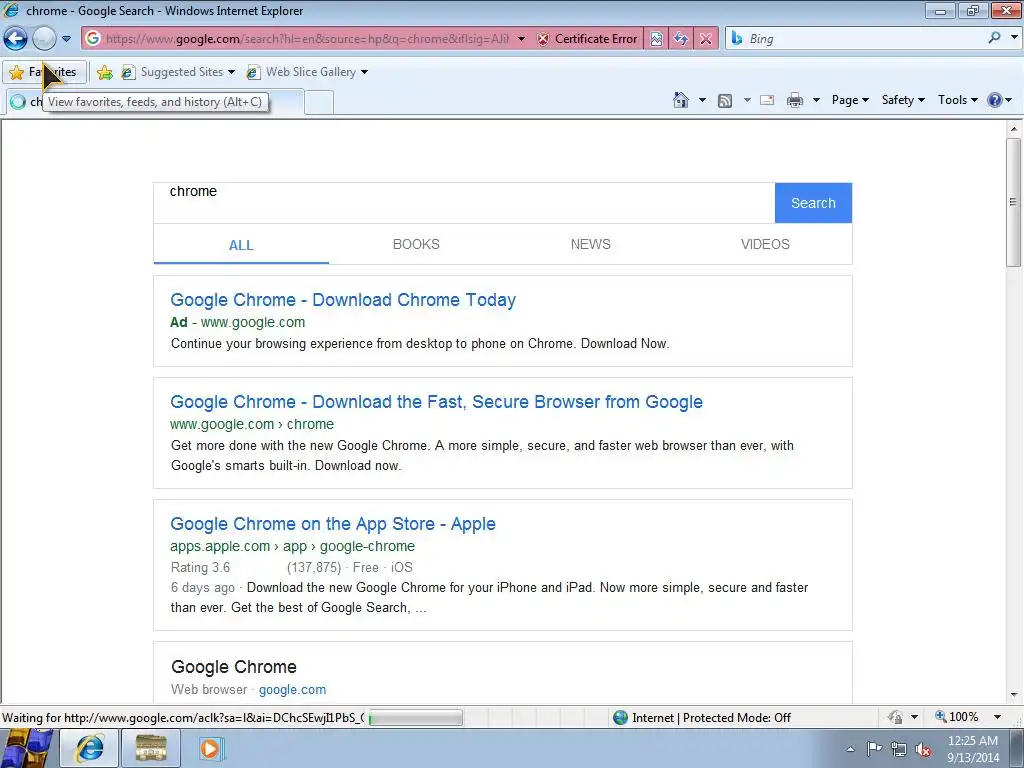Open Google Chrome on the App Store result
The height and width of the screenshot is (768, 1024).
(x=333, y=524)
